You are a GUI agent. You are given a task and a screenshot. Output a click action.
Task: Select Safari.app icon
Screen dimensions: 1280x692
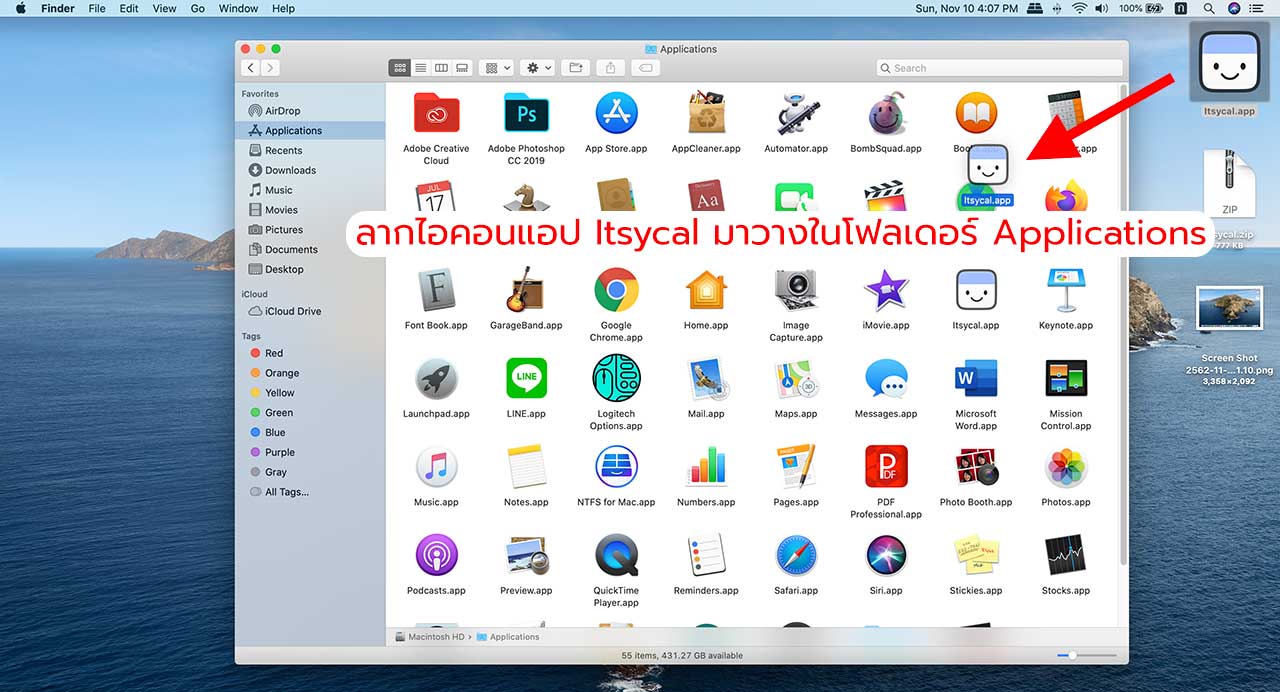click(x=796, y=556)
